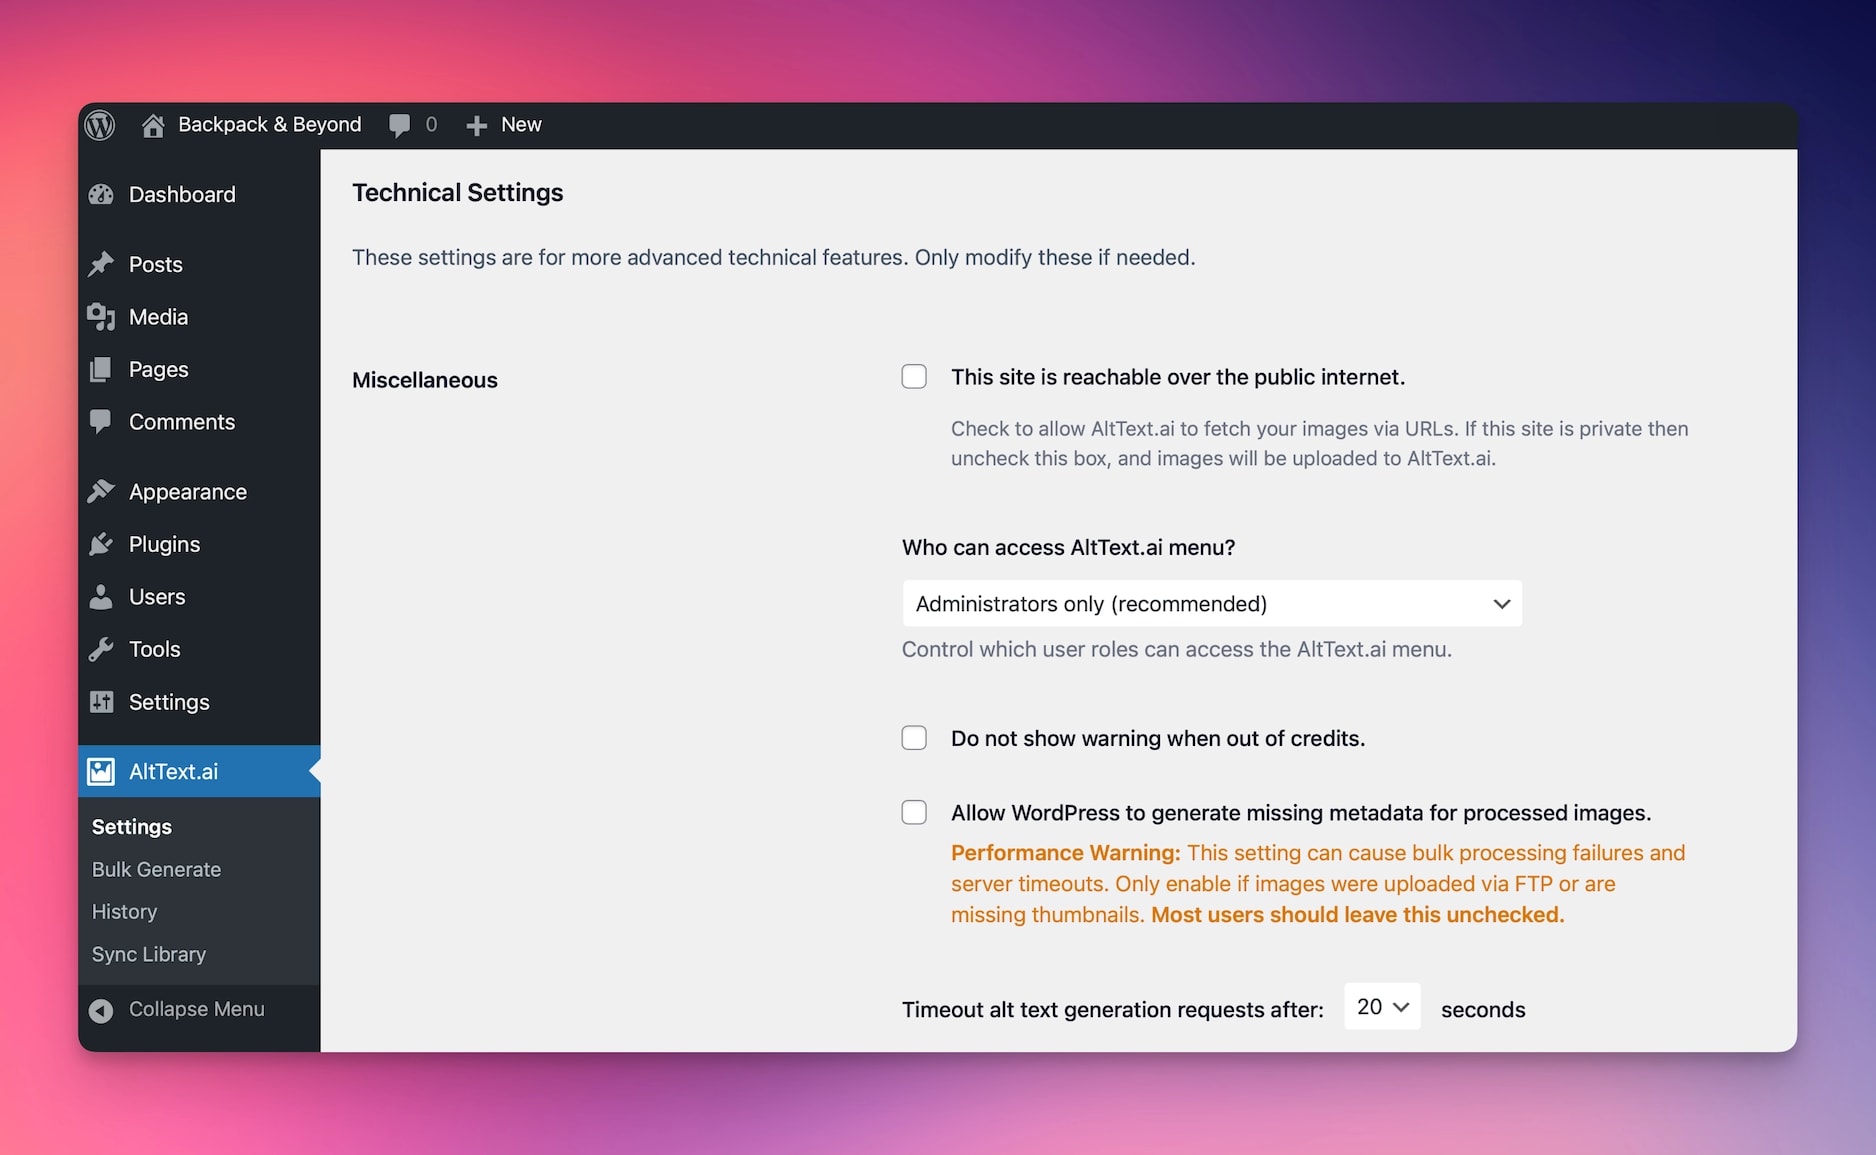This screenshot has height=1155, width=1876.
Task: Click New in the admin bar
Action: tap(521, 125)
